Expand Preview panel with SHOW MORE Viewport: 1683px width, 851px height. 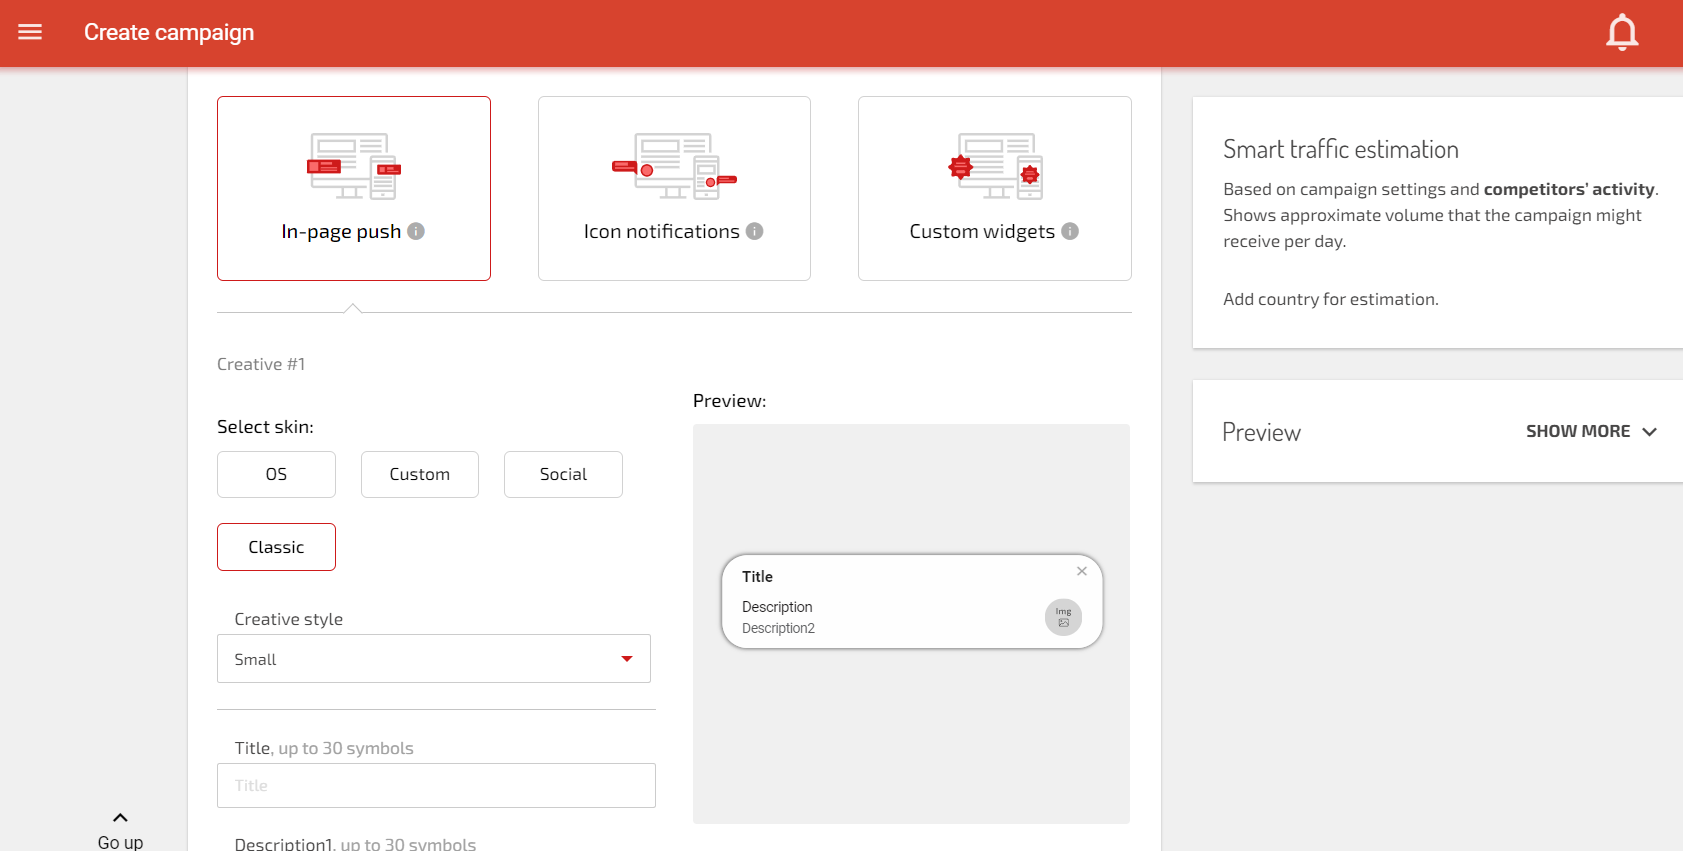pyautogui.click(x=1590, y=431)
